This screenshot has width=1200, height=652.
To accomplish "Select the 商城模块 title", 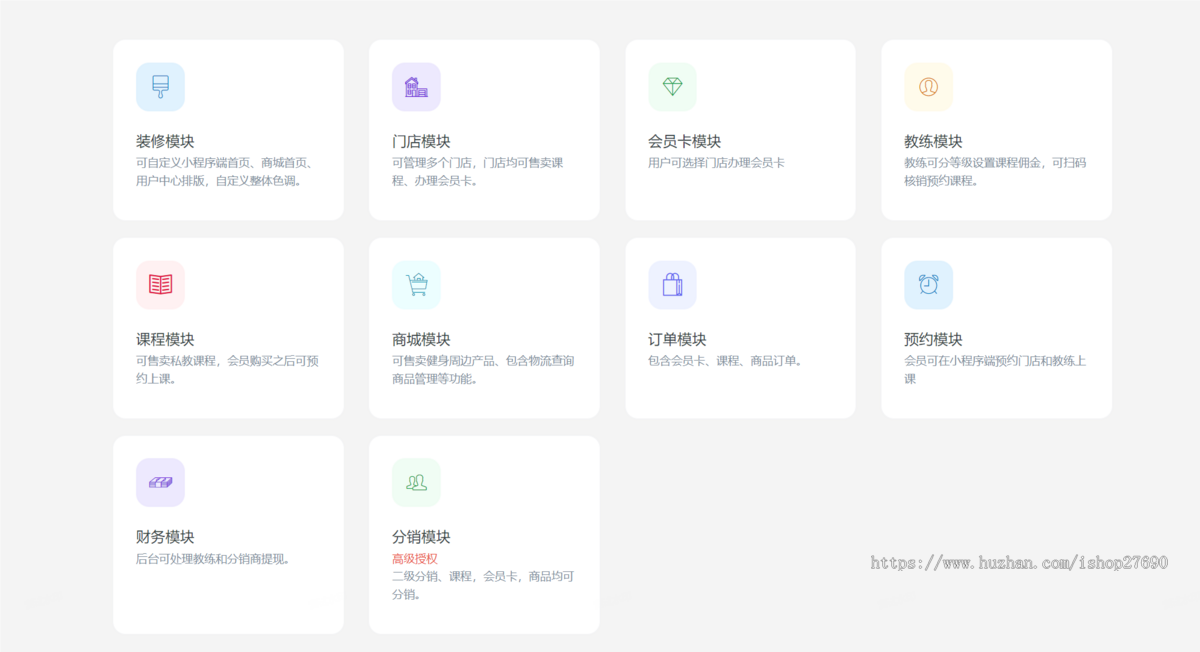I will [421, 340].
